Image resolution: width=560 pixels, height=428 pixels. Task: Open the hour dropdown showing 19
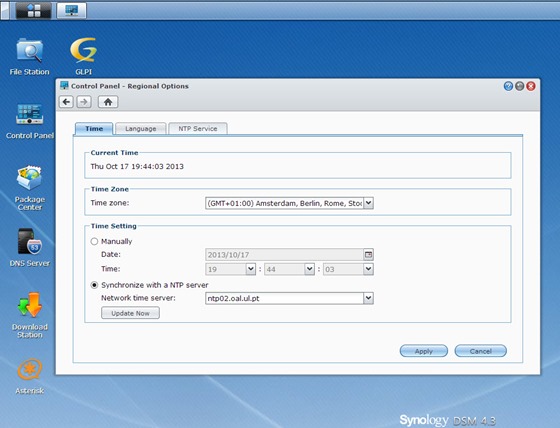(251, 269)
